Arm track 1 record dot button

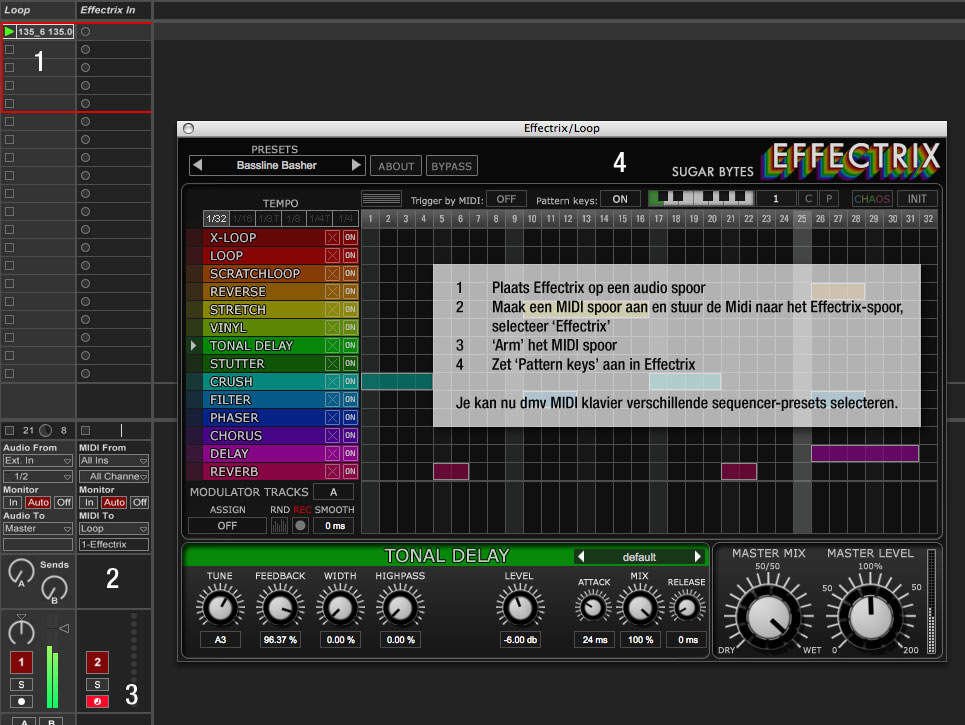tap(22, 702)
